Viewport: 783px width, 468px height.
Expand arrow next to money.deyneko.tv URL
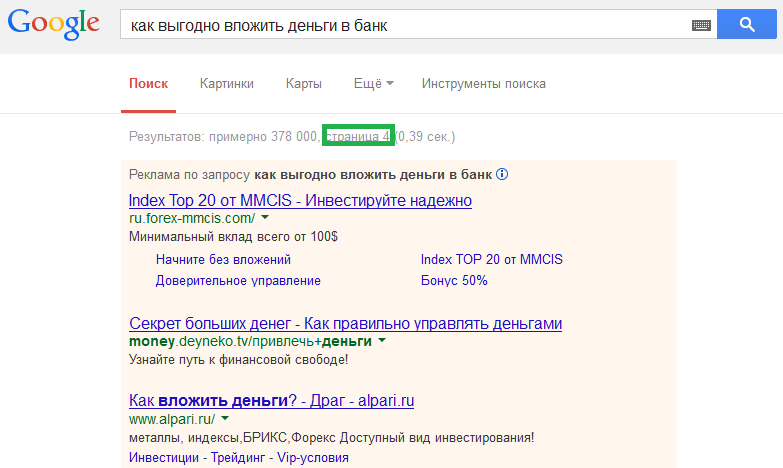pos(382,341)
